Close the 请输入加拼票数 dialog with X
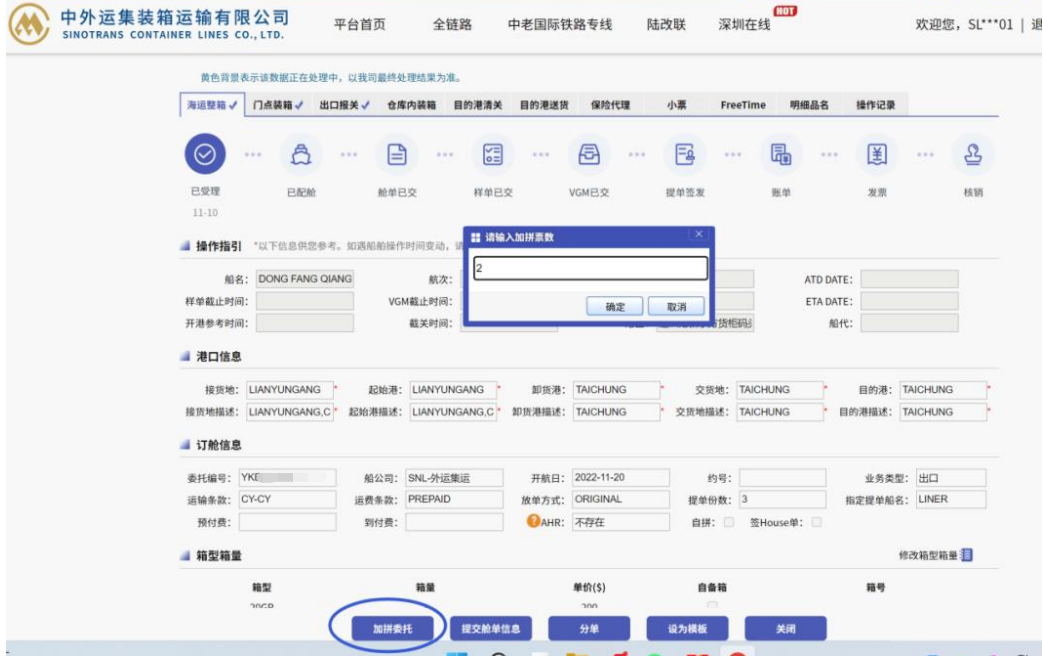Image resolution: width=1043 pixels, height=656 pixels. pos(698,234)
